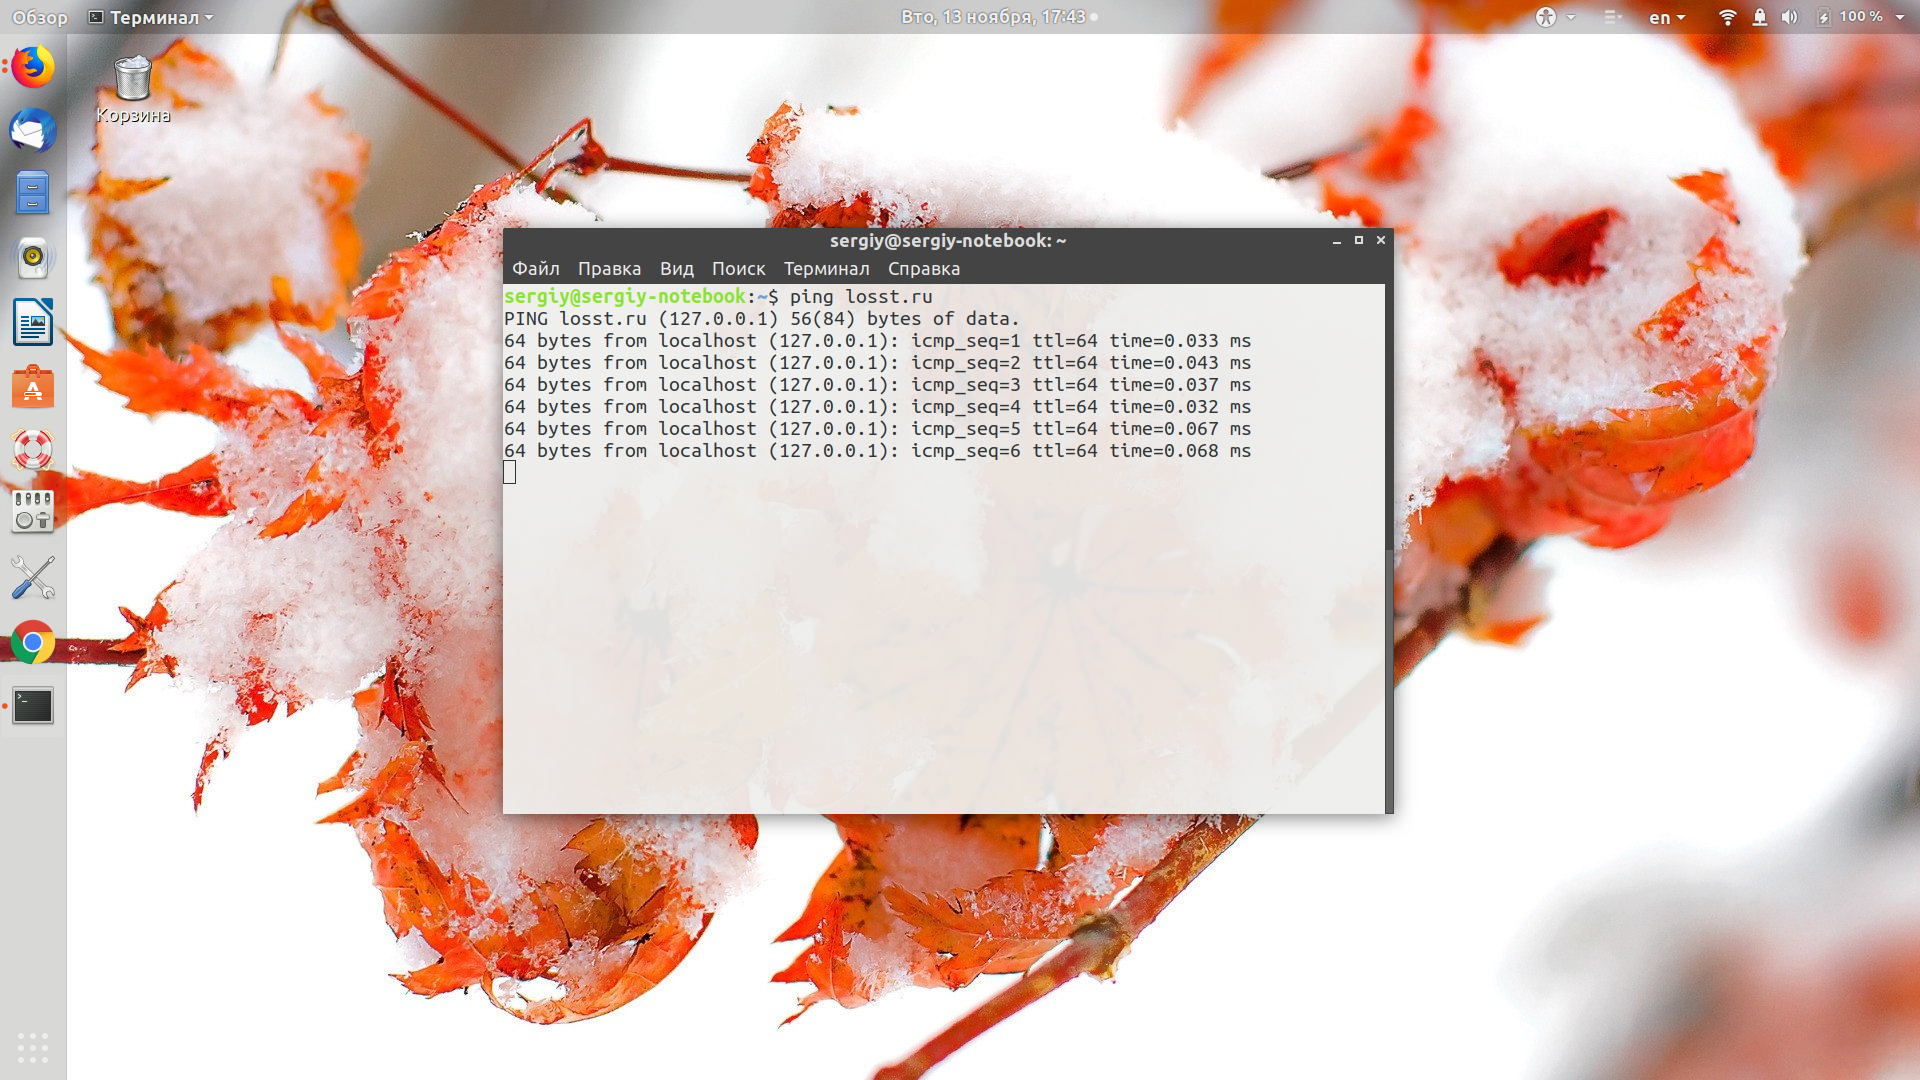
Task: Open the Файл menu in terminal
Action: [x=536, y=268]
